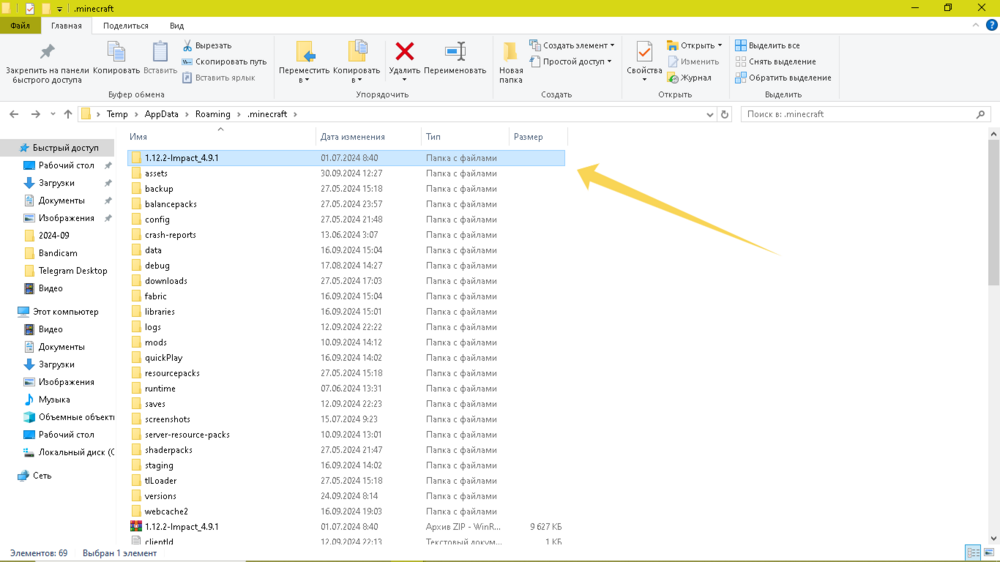Switch to large icons view in status bar
Viewport: 1000px width, 562px height.
pos(989,552)
